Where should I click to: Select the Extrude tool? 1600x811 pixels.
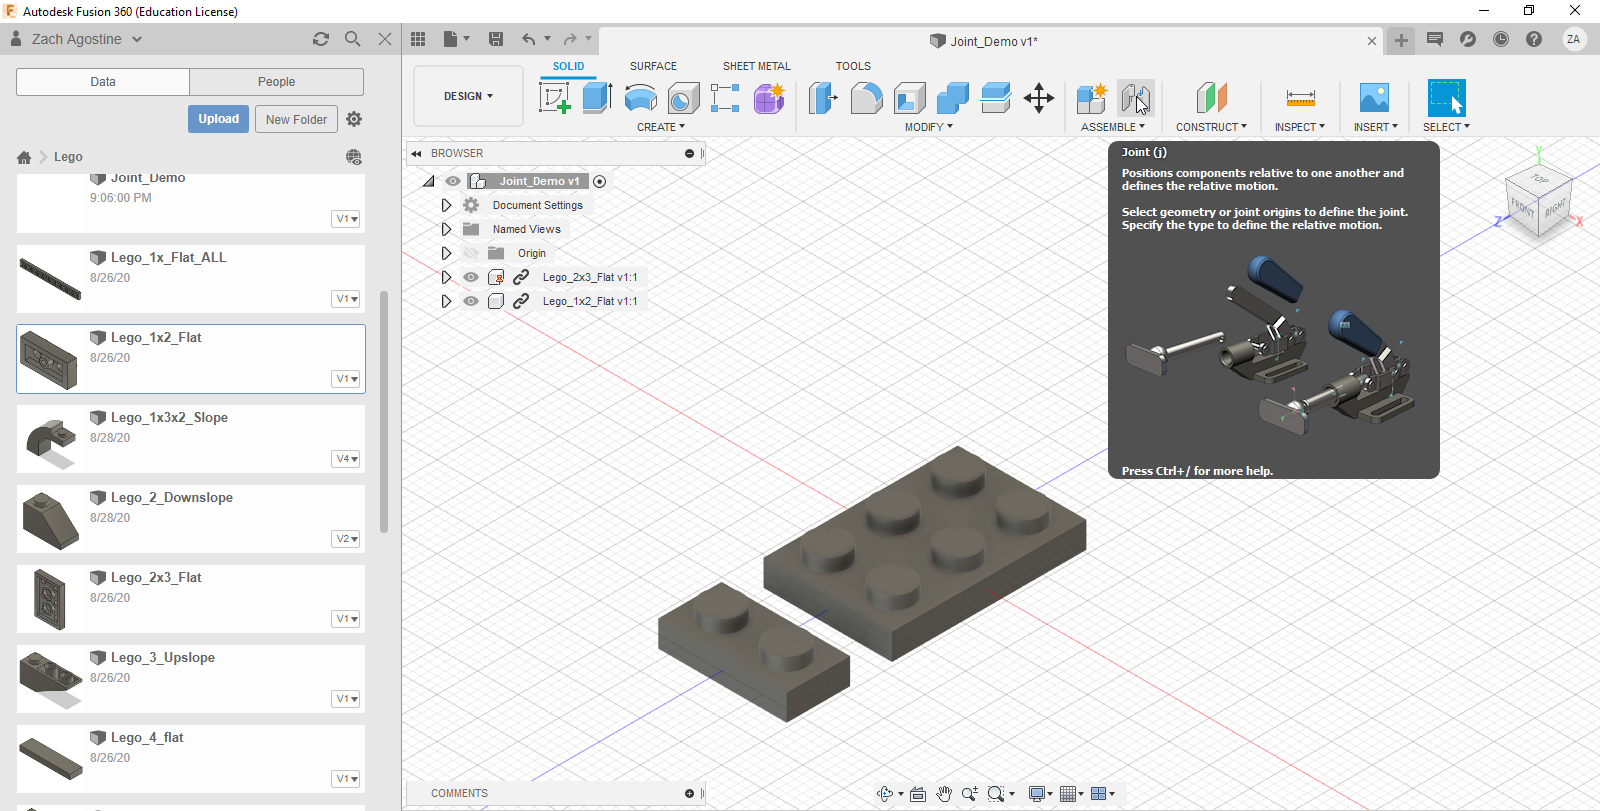pyautogui.click(x=597, y=98)
